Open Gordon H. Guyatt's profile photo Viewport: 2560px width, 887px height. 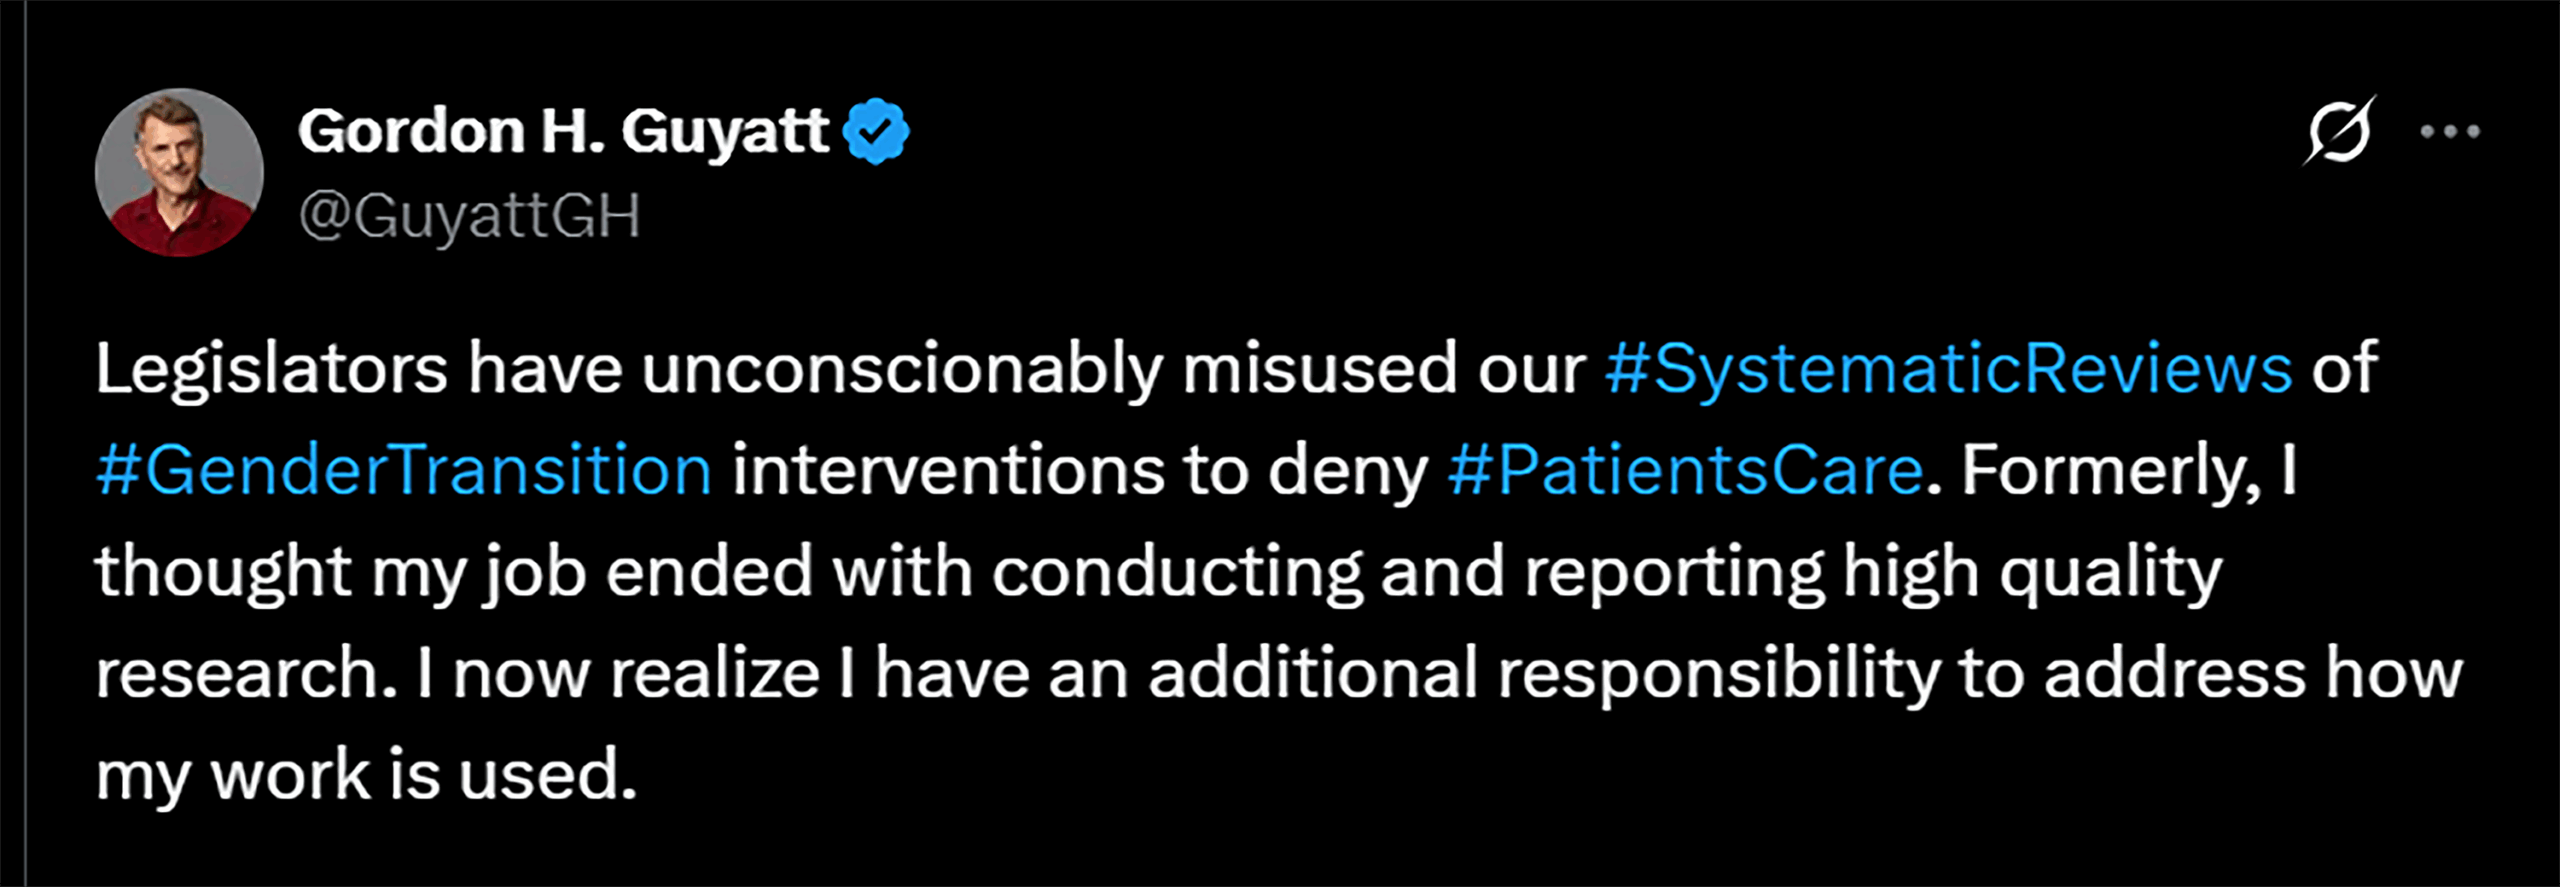point(179,172)
